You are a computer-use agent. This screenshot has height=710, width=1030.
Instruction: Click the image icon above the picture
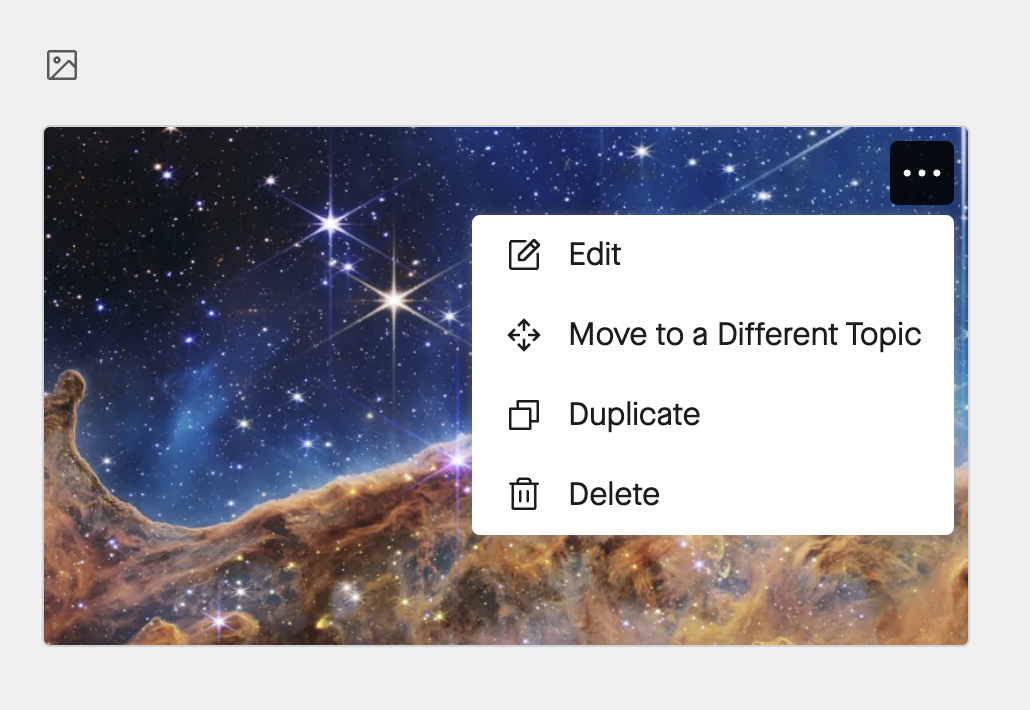tap(62, 66)
